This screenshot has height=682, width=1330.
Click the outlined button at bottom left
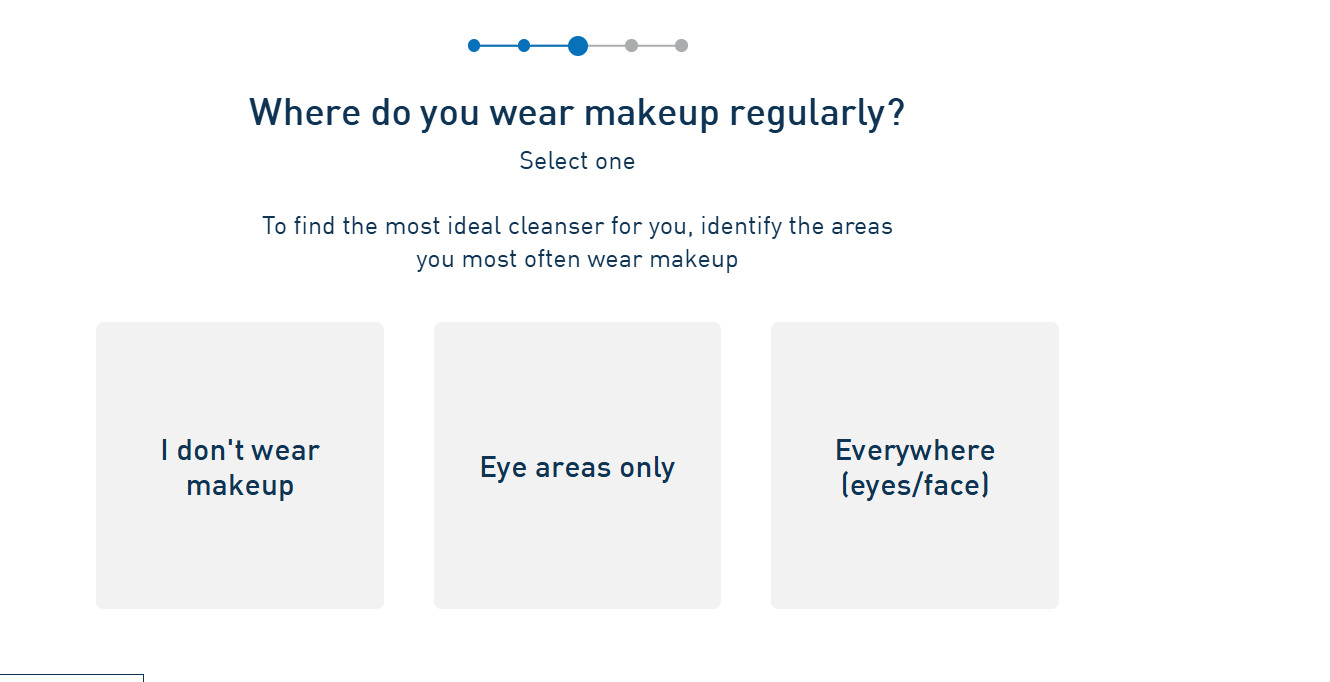(x=71, y=678)
